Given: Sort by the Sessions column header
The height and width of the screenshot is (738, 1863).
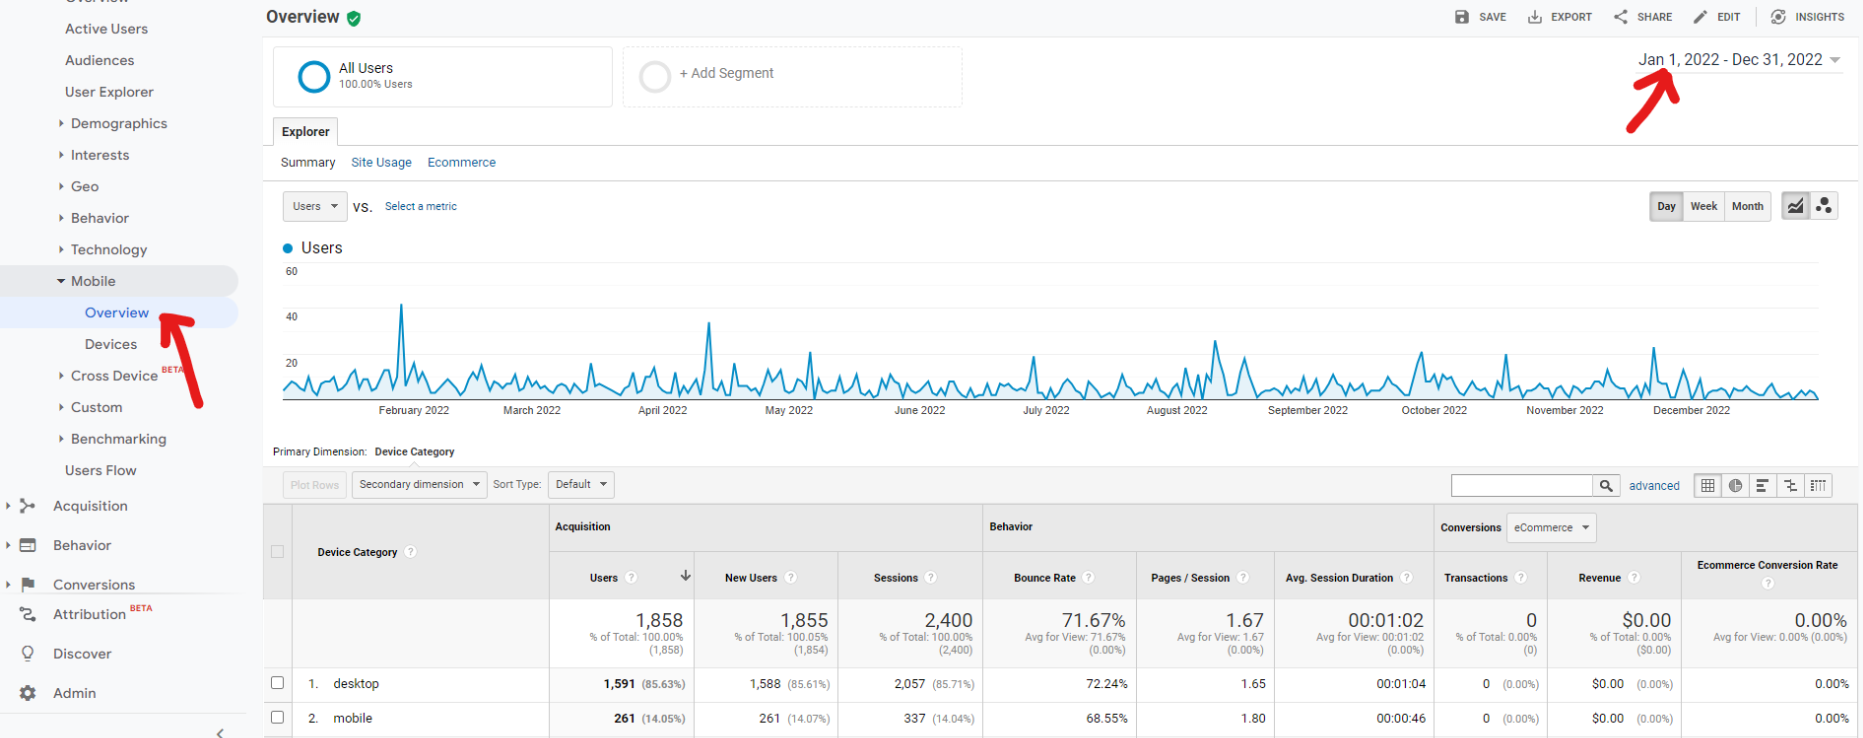Looking at the screenshot, I should [896, 578].
